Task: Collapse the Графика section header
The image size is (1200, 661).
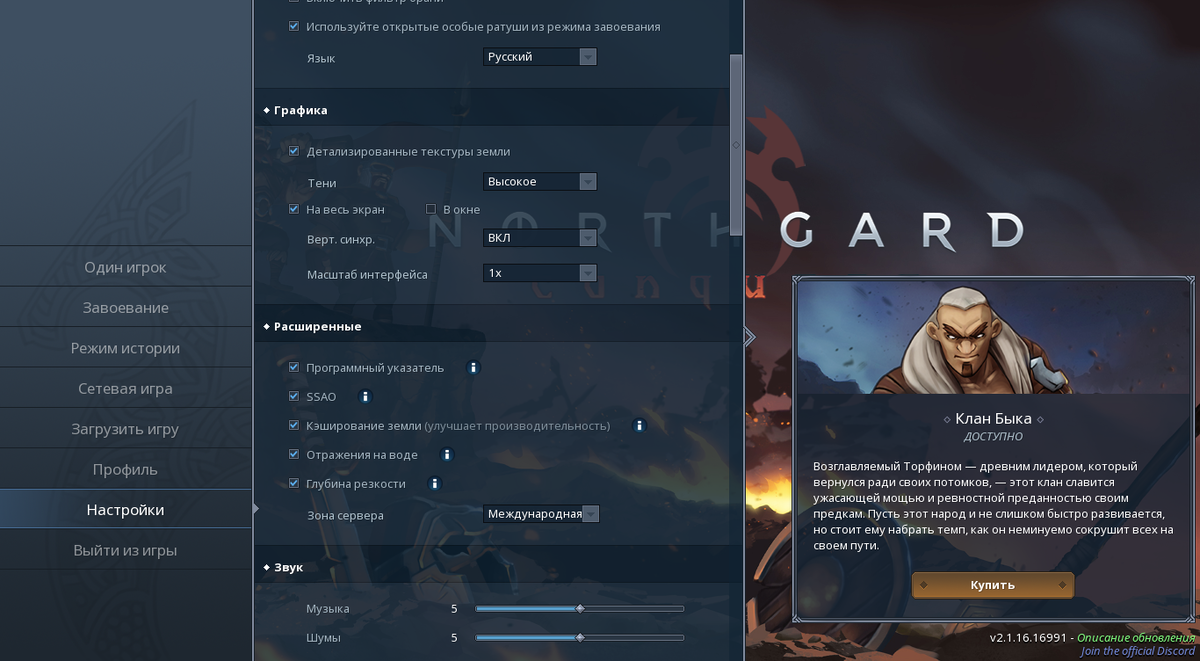Action: pyautogui.click(x=498, y=110)
